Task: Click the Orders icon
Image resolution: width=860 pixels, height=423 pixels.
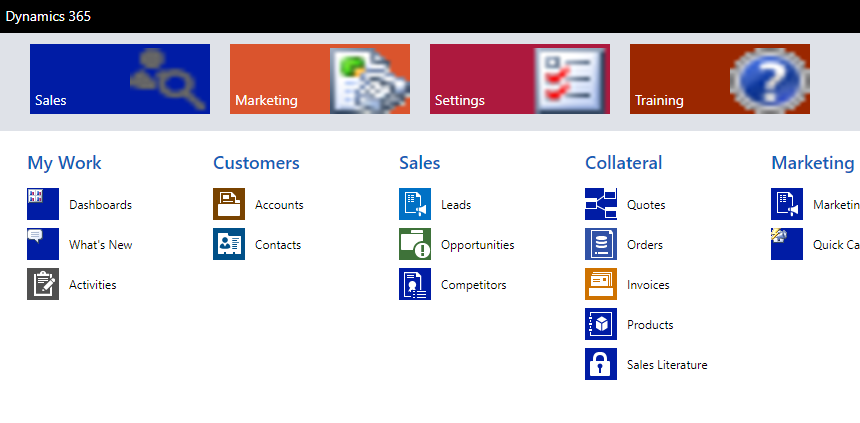Action: tap(601, 244)
